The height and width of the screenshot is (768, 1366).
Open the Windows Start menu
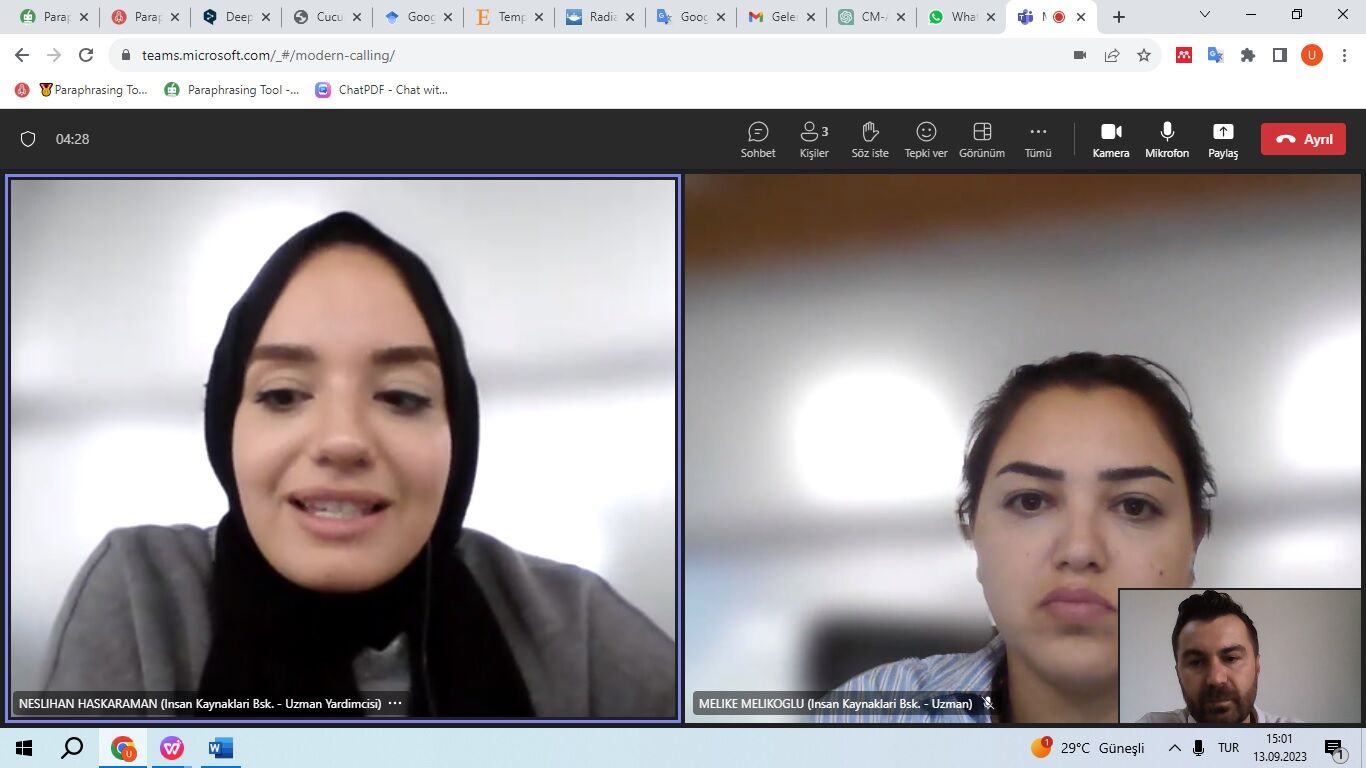pyautogui.click(x=24, y=748)
